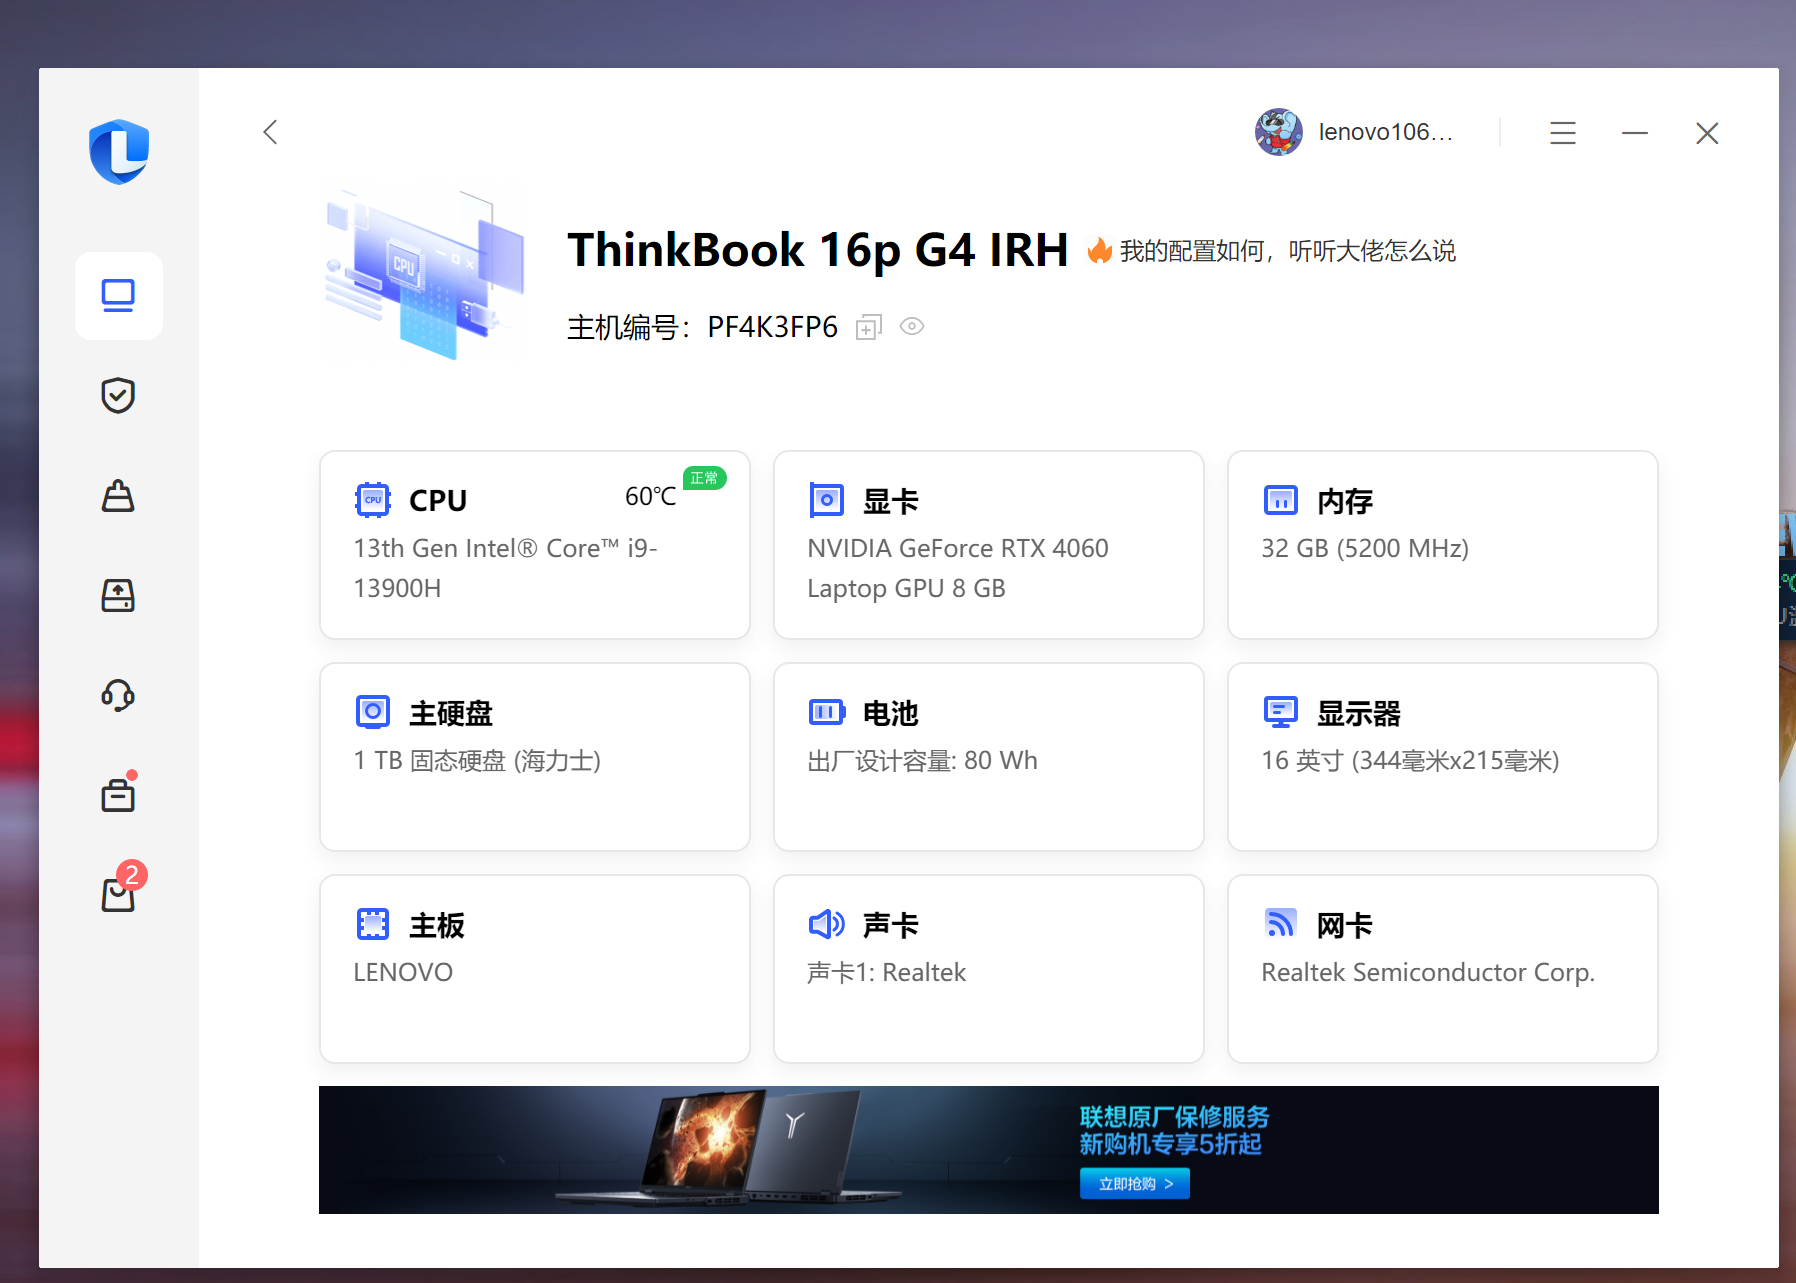Close the Lenovo manager window
The image size is (1796, 1283).
point(1707,133)
